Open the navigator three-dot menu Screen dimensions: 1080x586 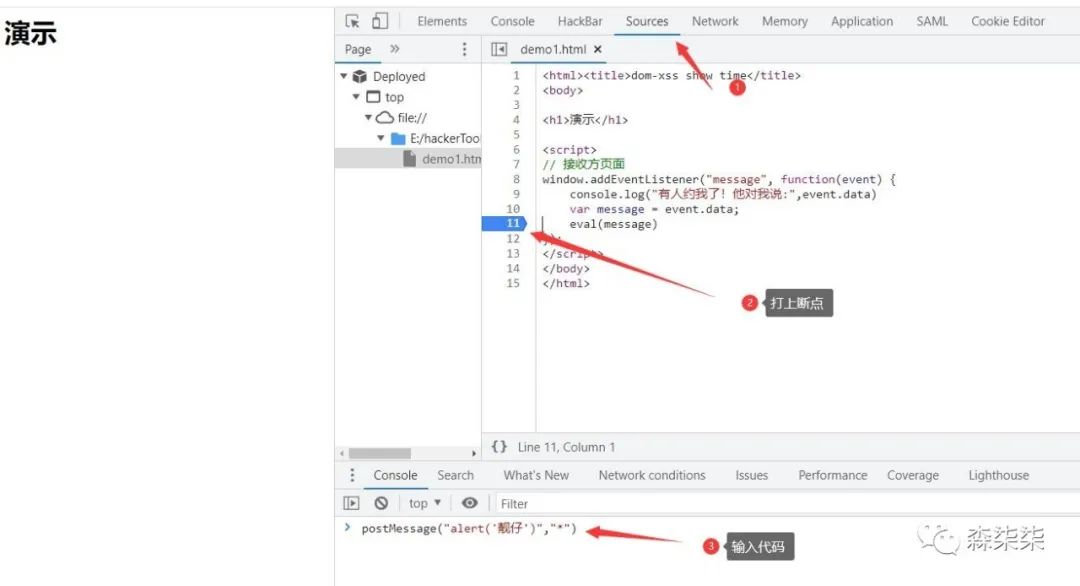[464, 49]
